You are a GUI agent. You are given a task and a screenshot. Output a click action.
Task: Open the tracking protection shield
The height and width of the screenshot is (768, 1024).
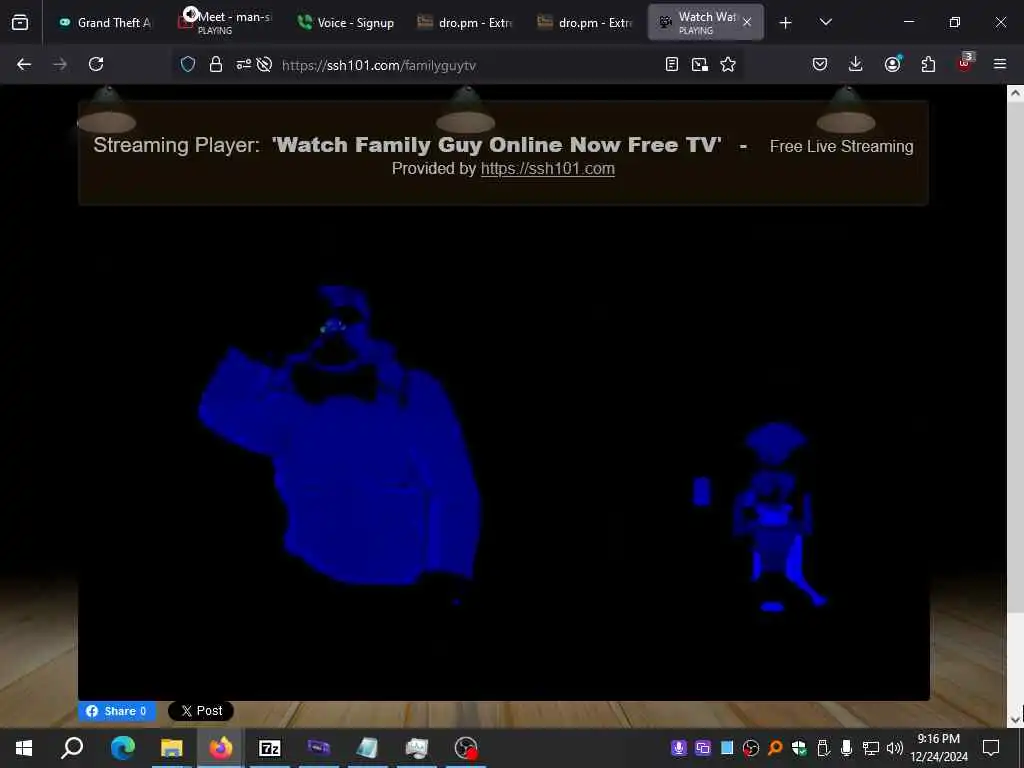188,64
